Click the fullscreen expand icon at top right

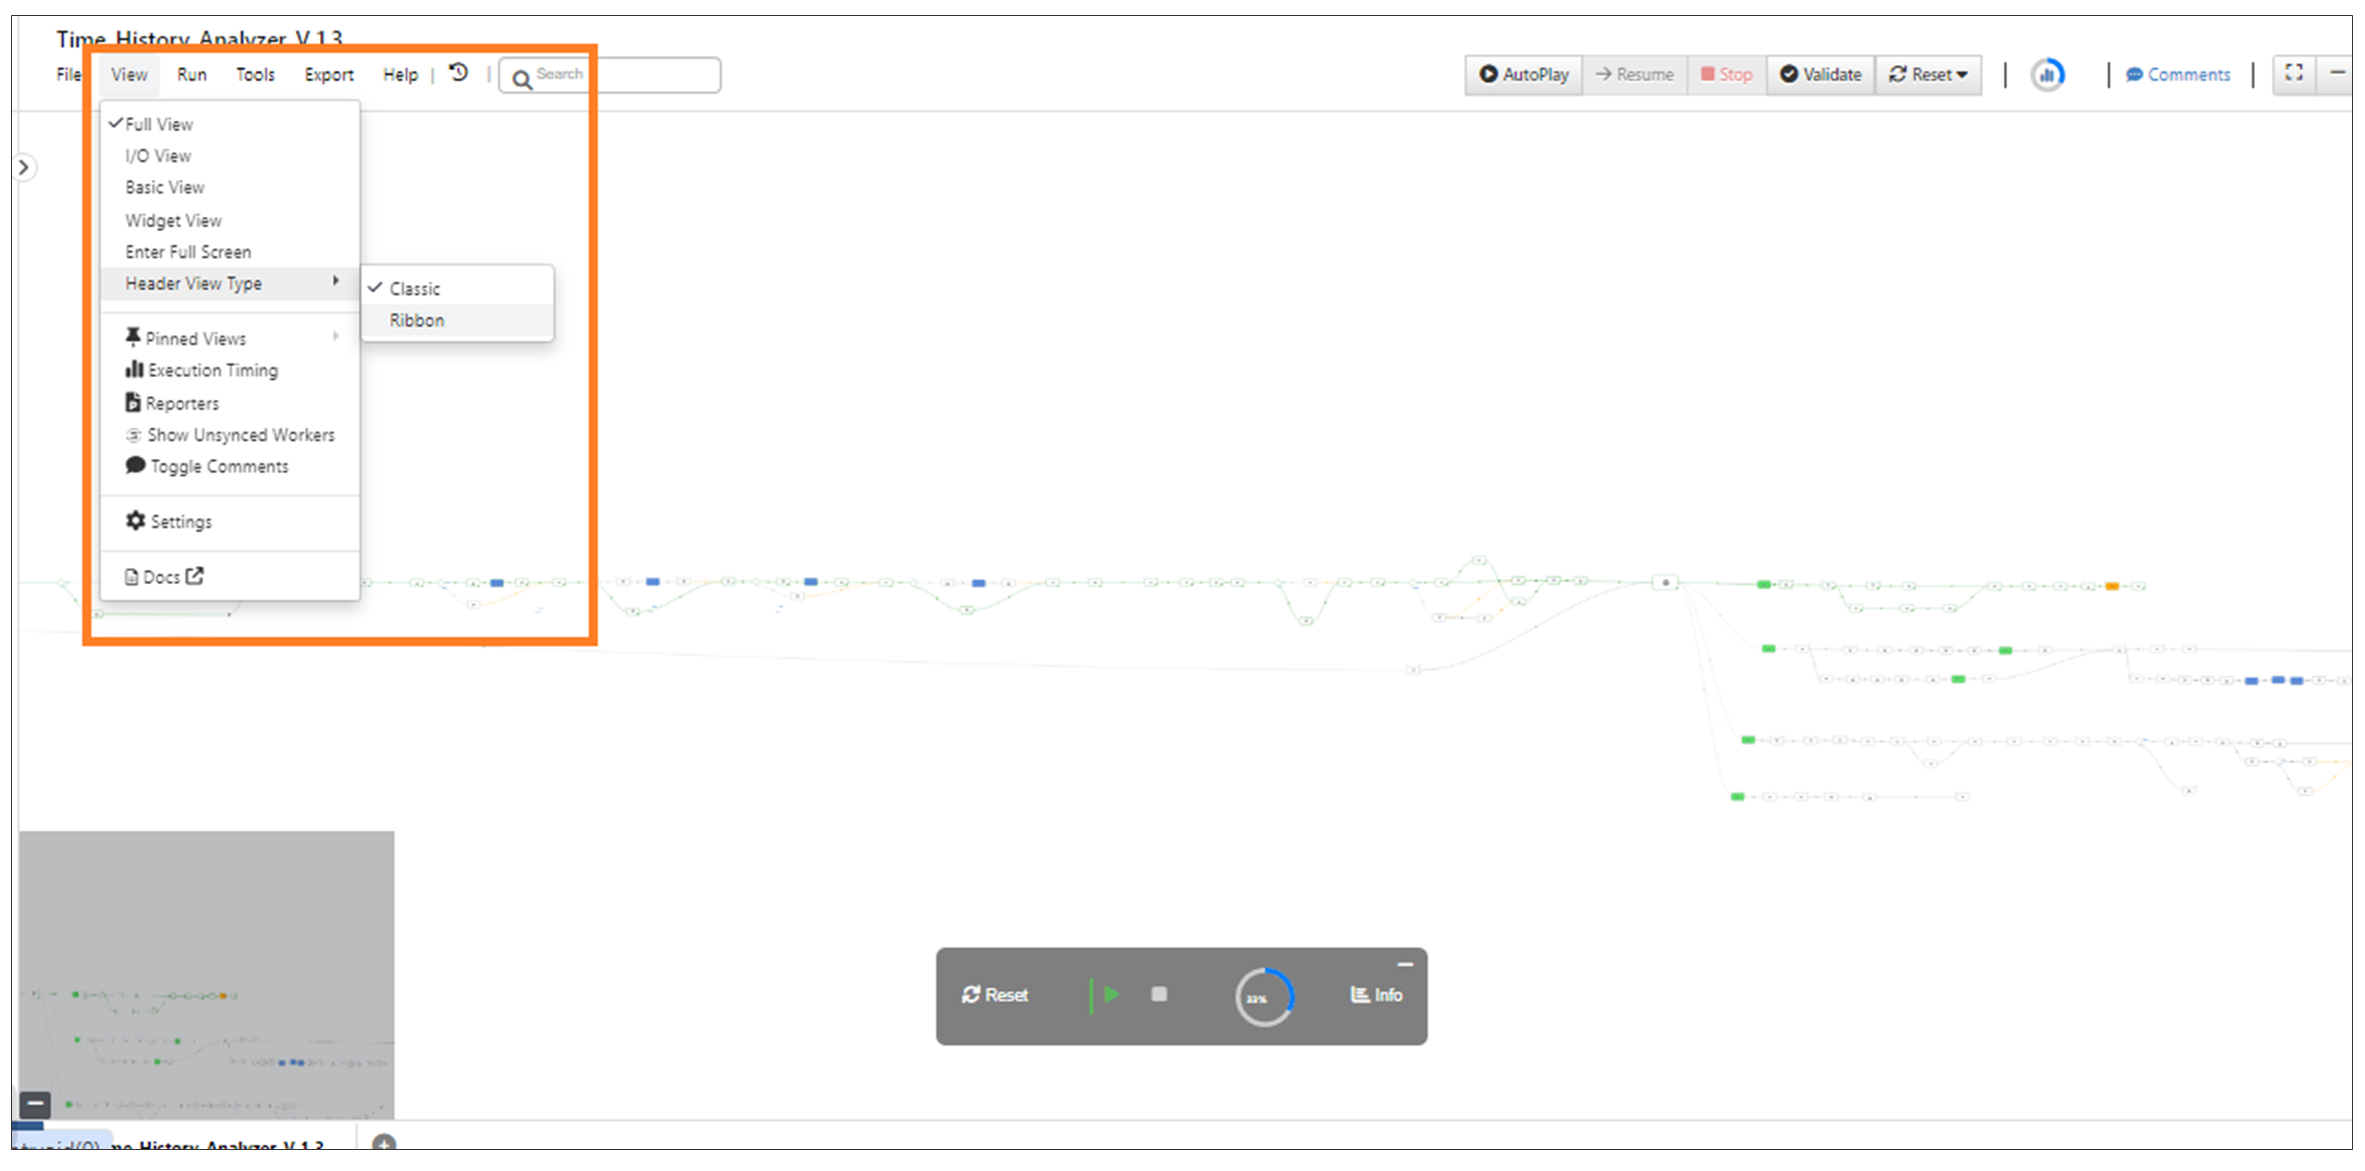click(x=2294, y=73)
